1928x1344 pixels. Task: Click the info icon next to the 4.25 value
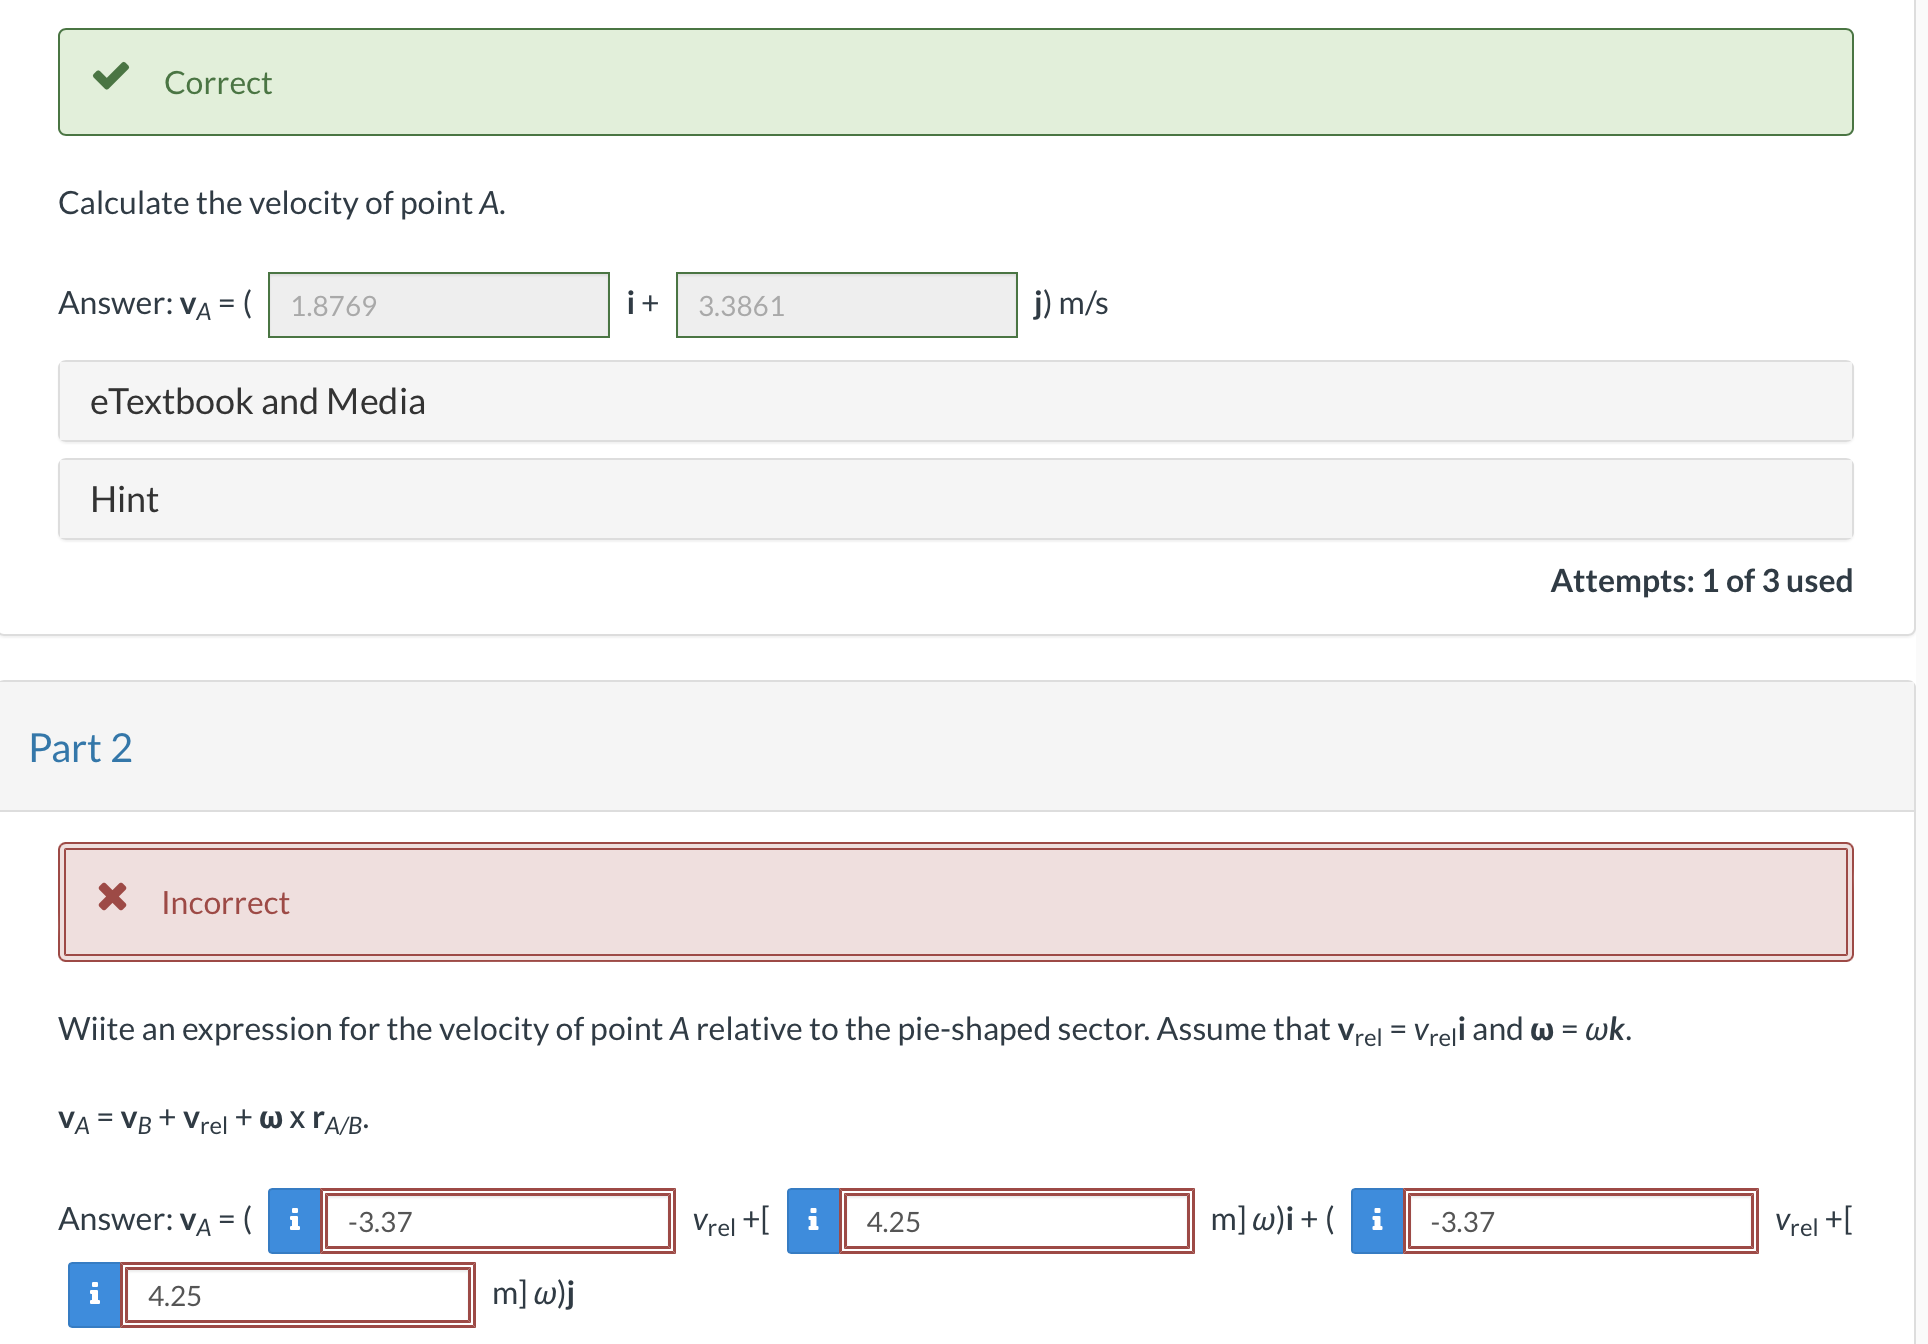(x=813, y=1220)
